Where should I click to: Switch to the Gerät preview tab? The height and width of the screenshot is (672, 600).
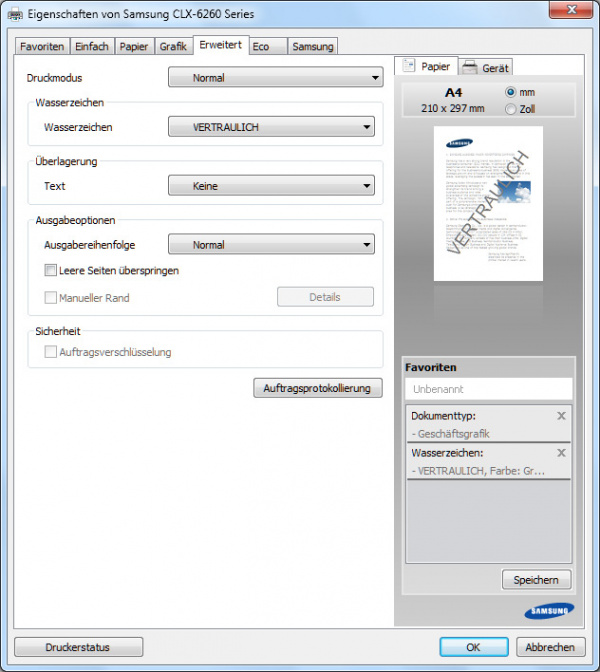click(x=487, y=68)
